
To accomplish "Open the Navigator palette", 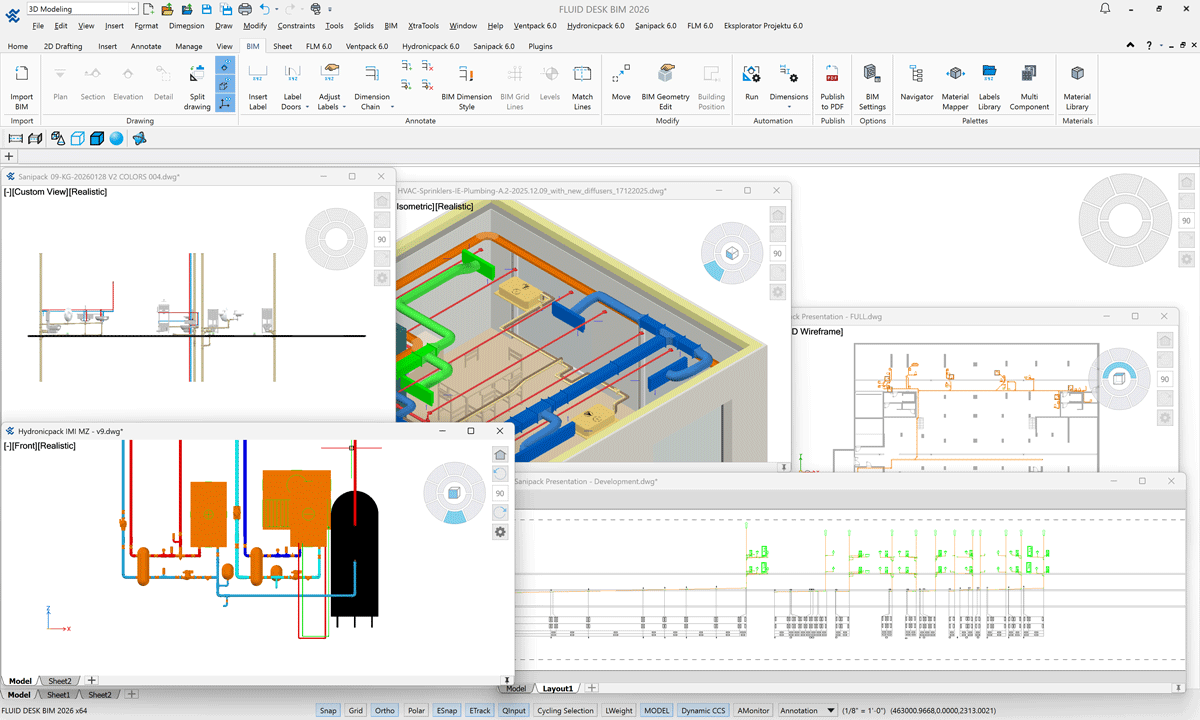I will coord(916,82).
